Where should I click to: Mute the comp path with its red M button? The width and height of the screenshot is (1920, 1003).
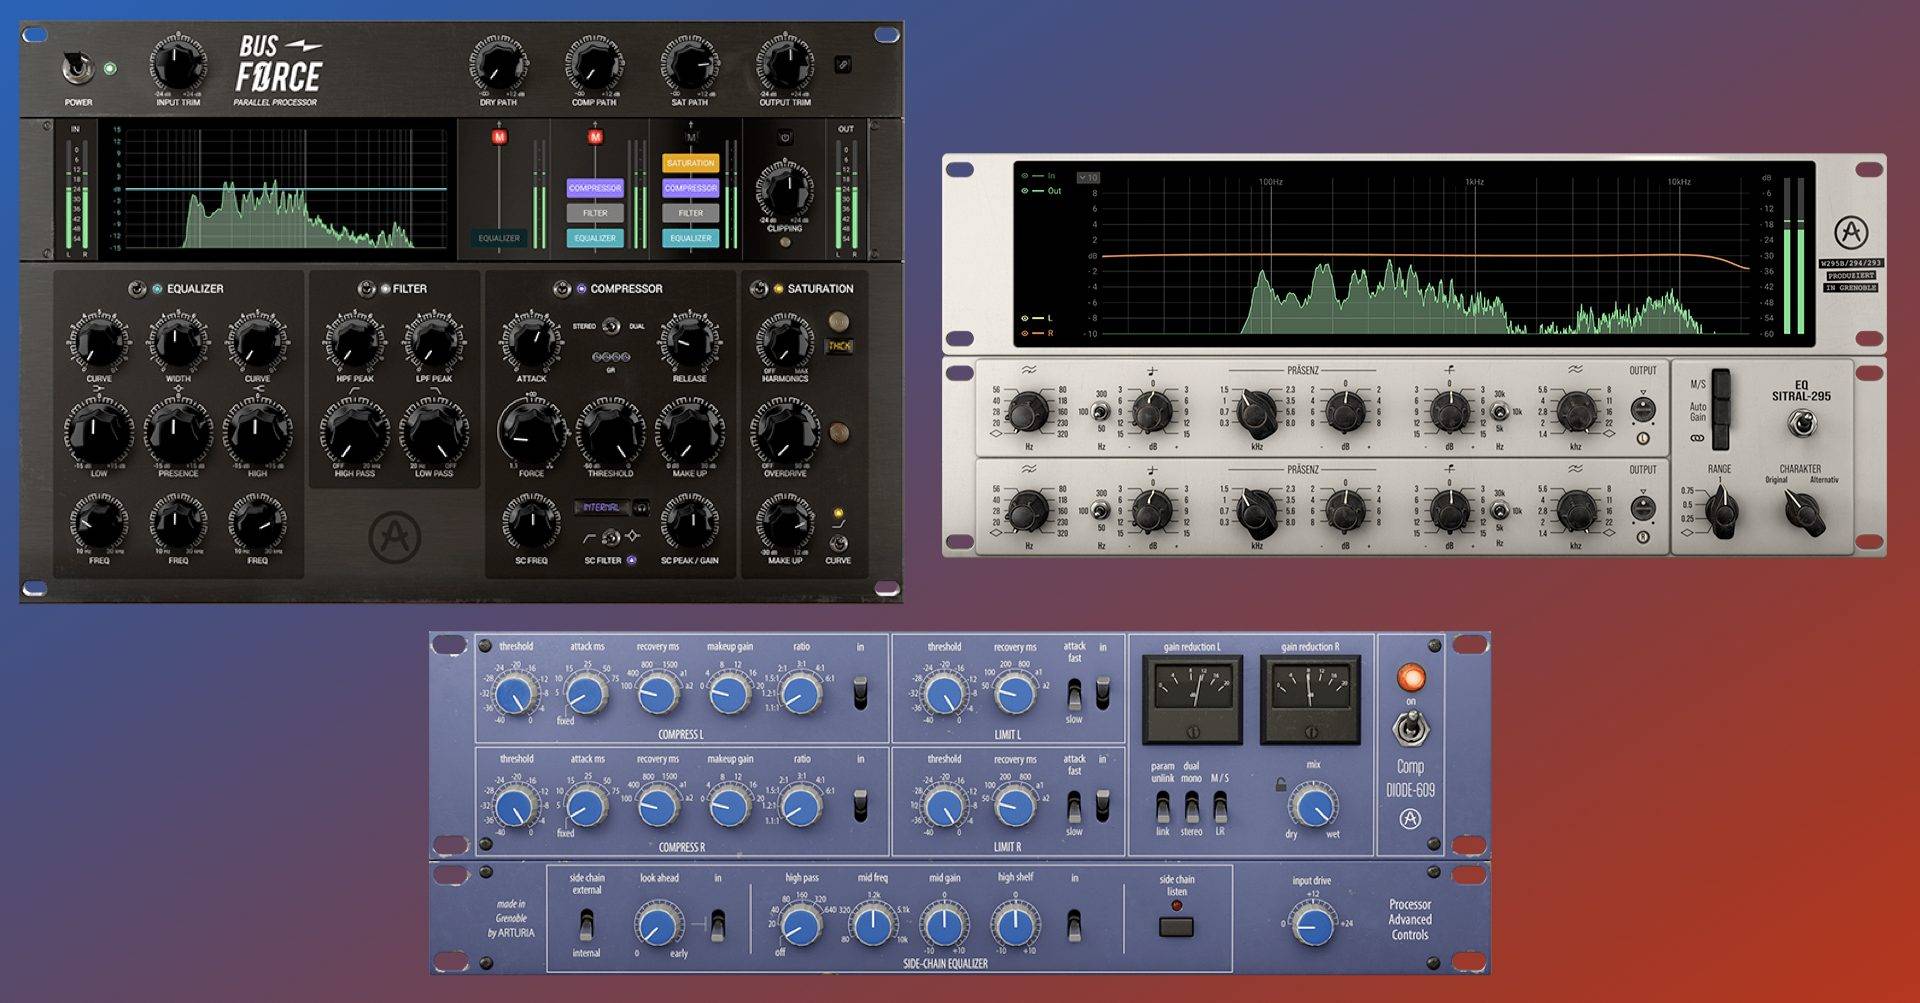pos(595,136)
